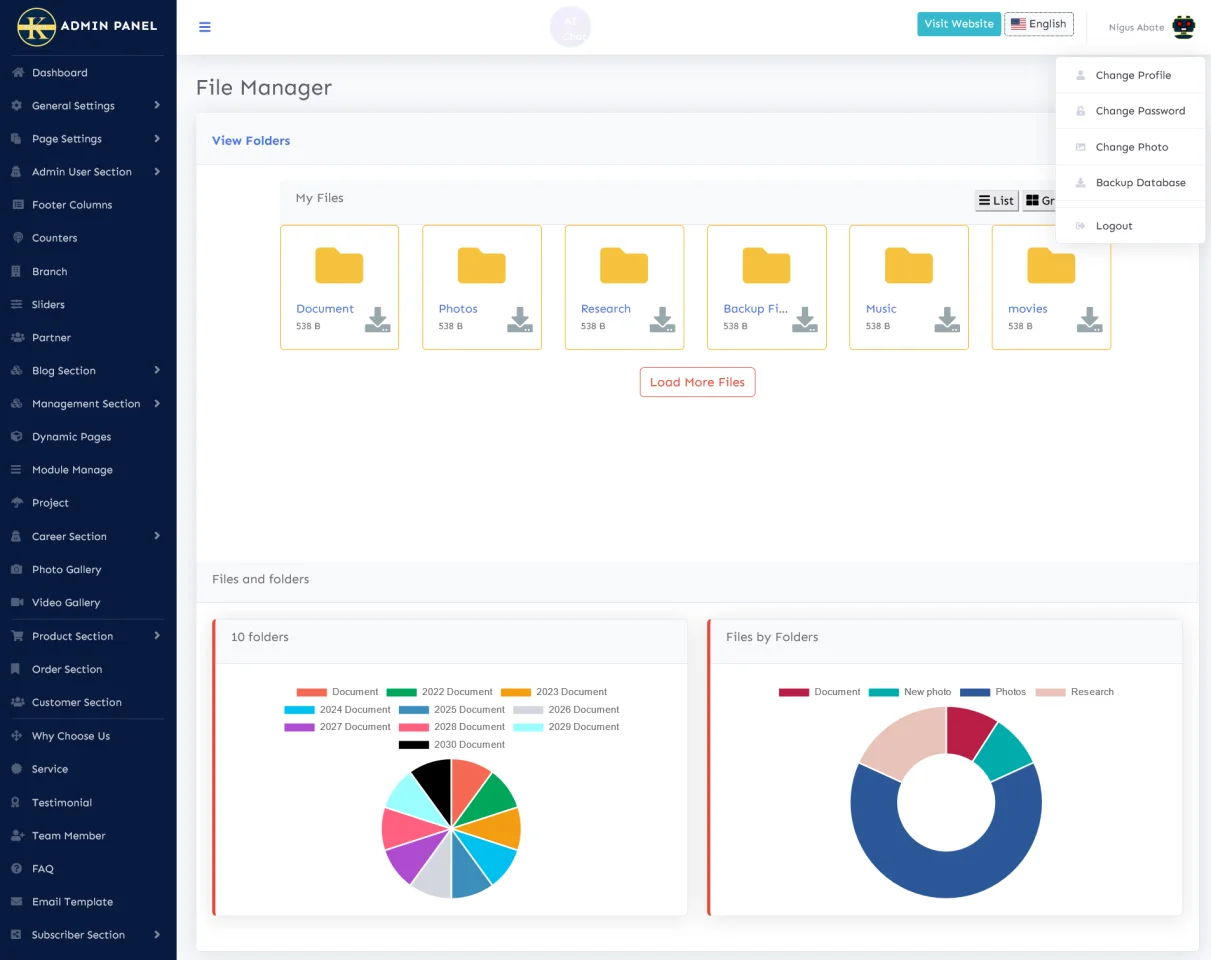Open Why Choose Us sidebar item

(x=88, y=736)
